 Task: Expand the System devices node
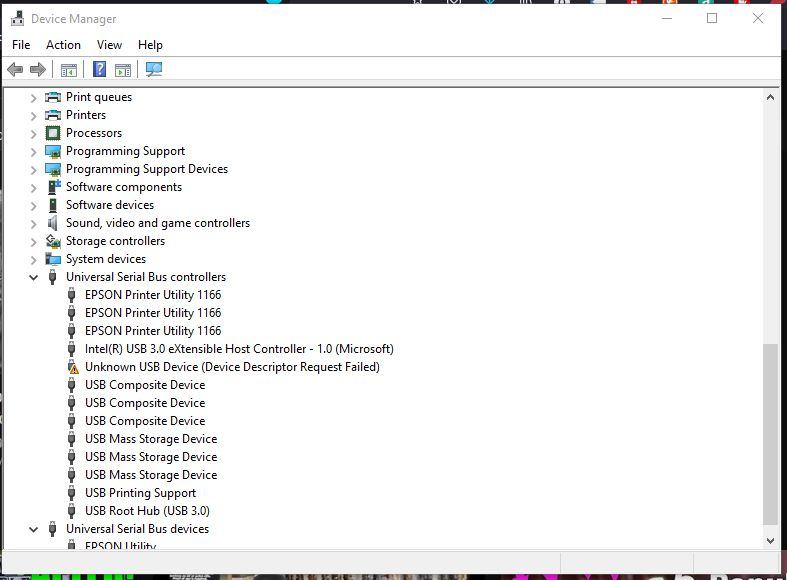coord(34,260)
